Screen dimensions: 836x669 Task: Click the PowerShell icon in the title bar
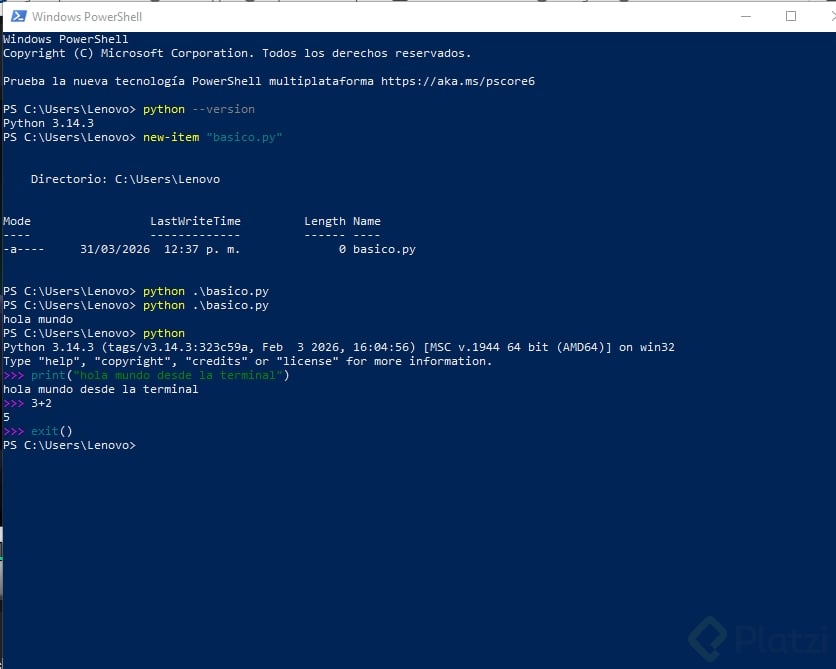[19, 17]
